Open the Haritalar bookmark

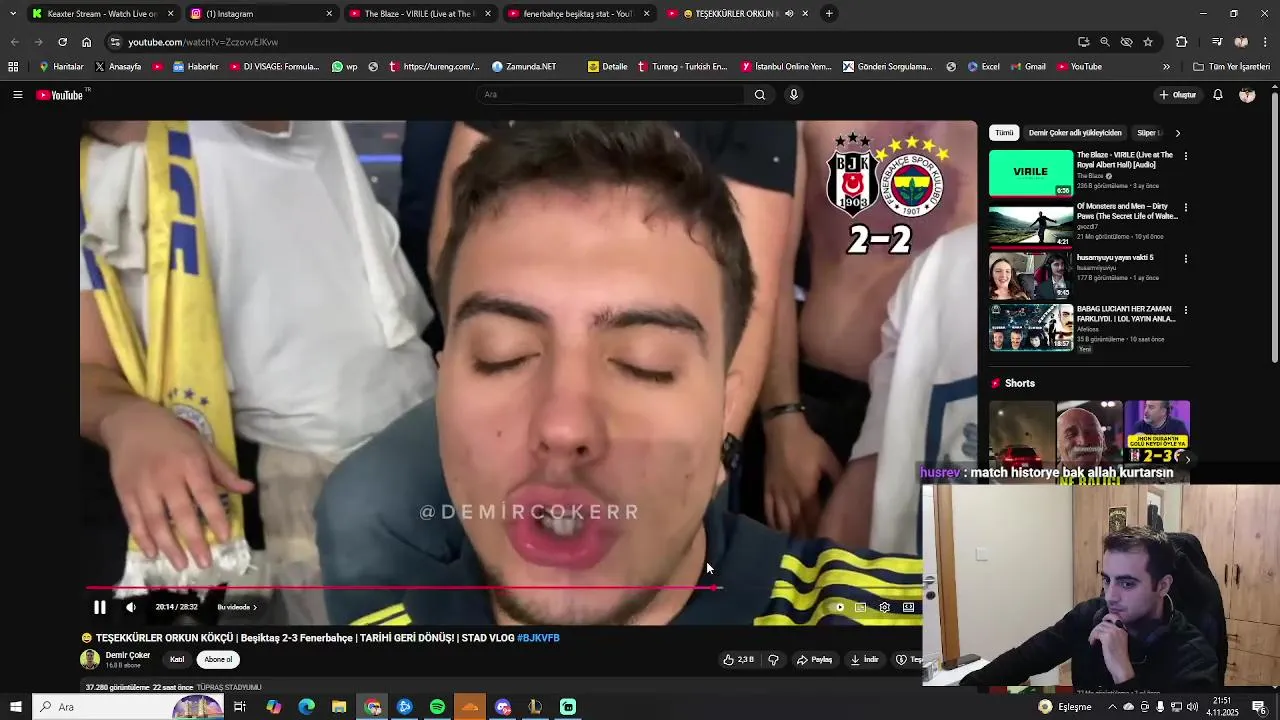tap(61, 67)
